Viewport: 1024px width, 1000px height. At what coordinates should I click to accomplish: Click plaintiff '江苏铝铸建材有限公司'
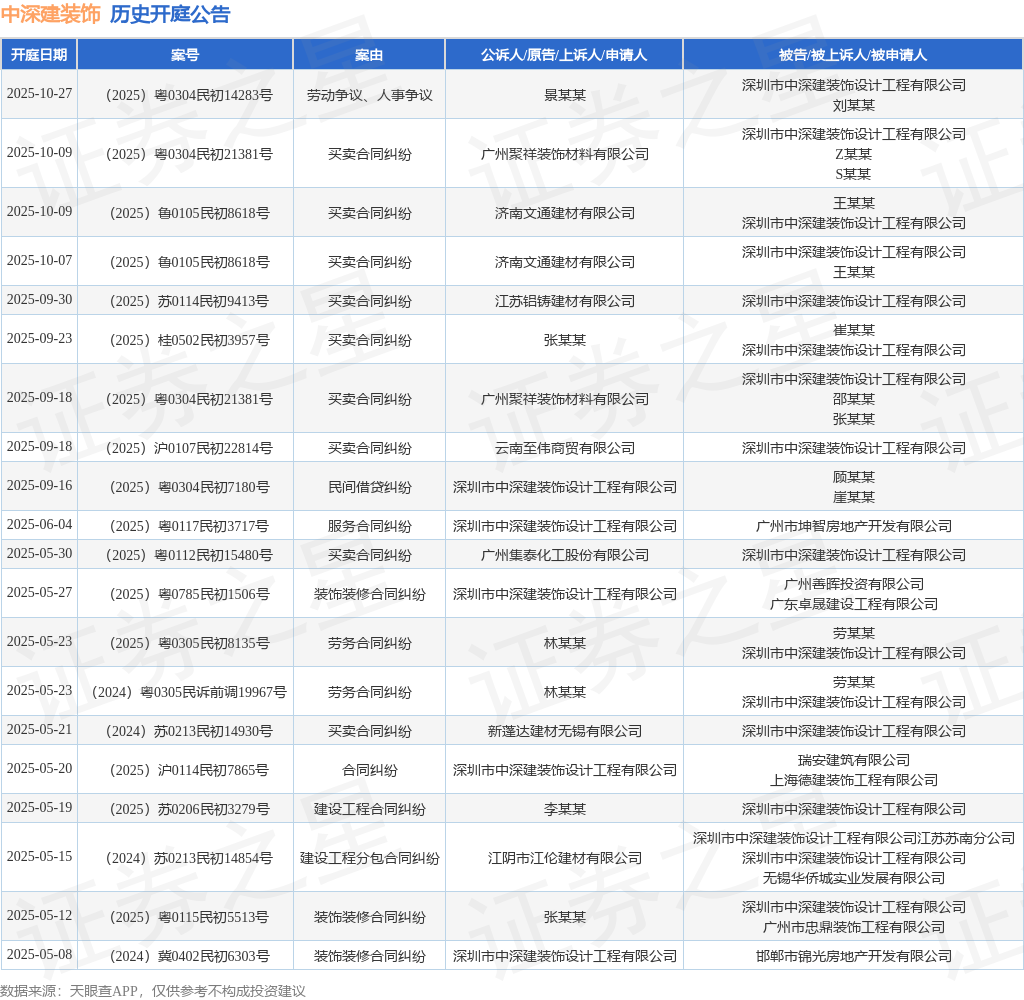coord(565,301)
